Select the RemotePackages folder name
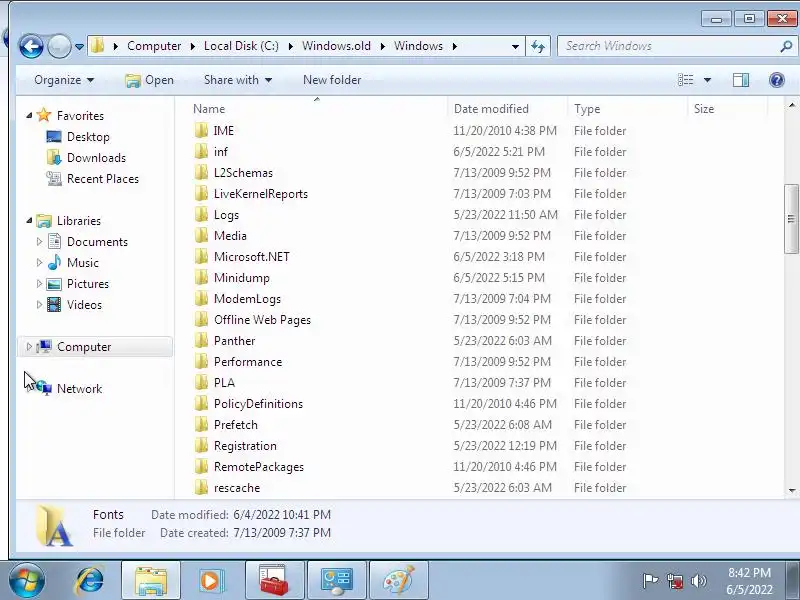This screenshot has width=800, height=600. pos(259,467)
